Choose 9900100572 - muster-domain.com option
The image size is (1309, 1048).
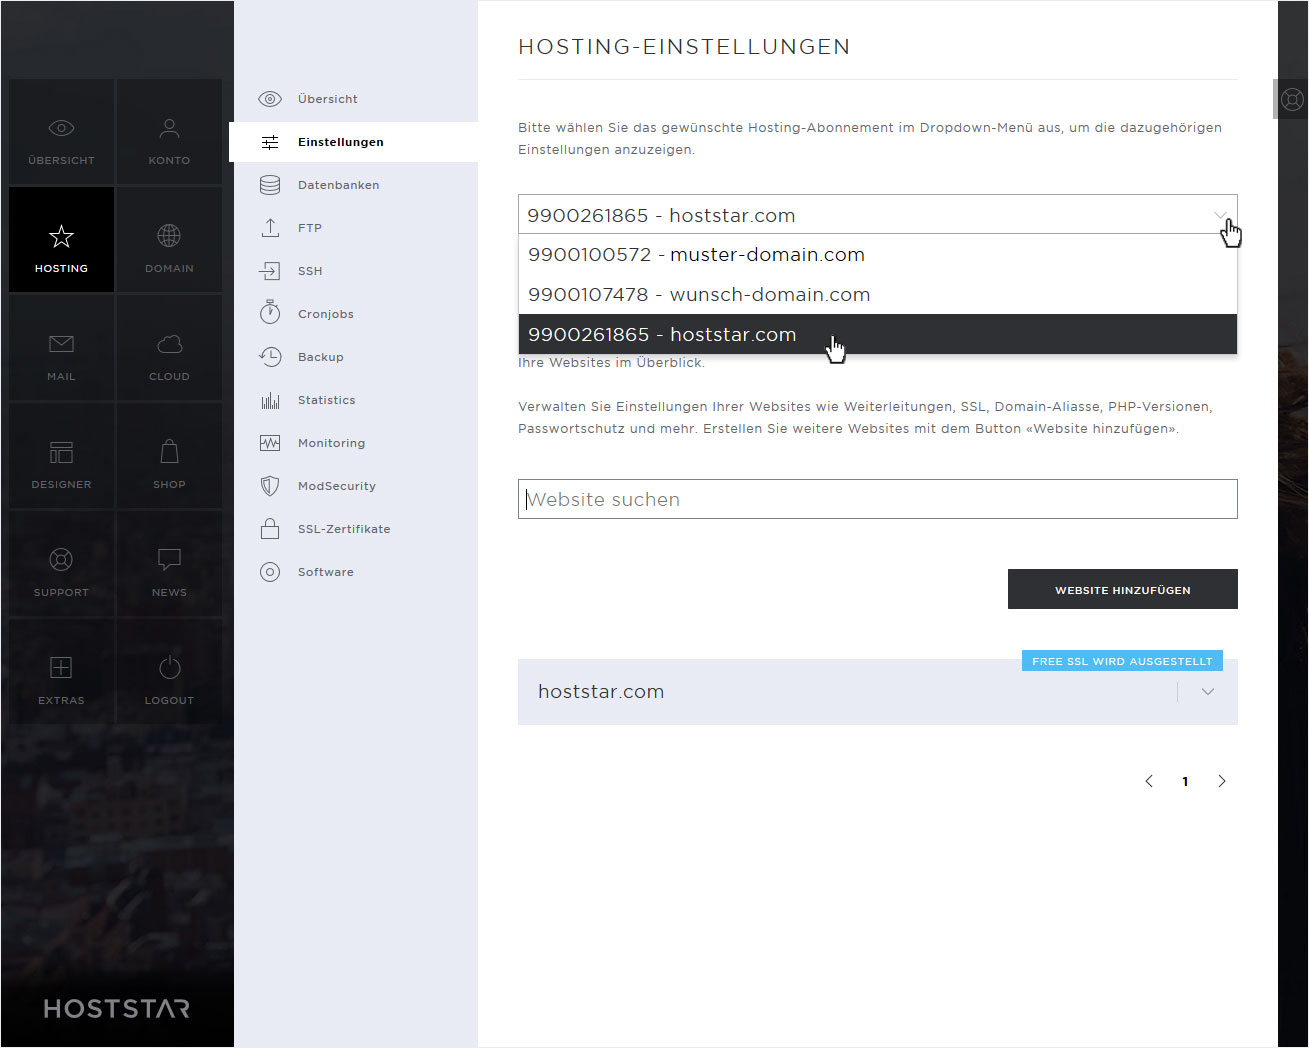(878, 255)
